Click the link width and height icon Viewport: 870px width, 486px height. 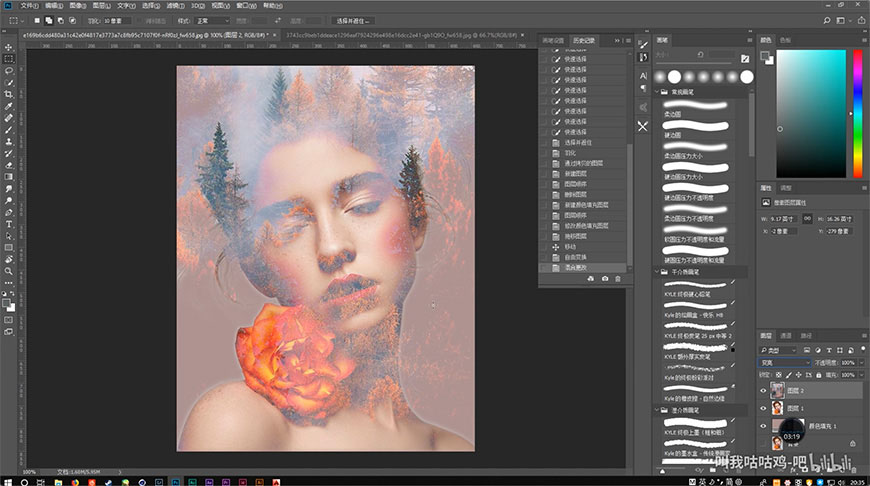805,219
